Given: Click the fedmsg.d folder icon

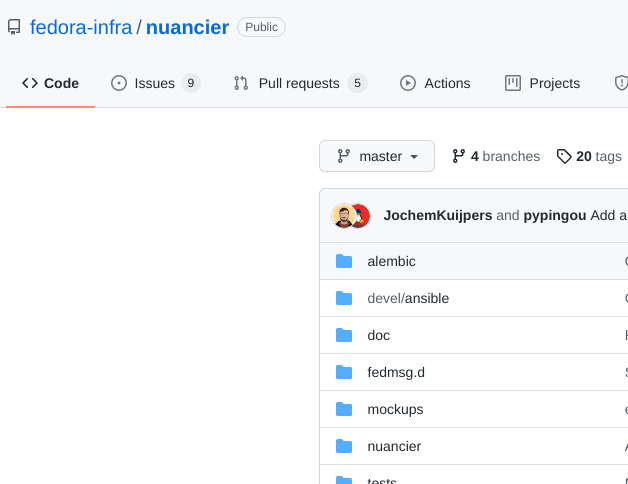Looking at the screenshot, I should coord(344,372).
